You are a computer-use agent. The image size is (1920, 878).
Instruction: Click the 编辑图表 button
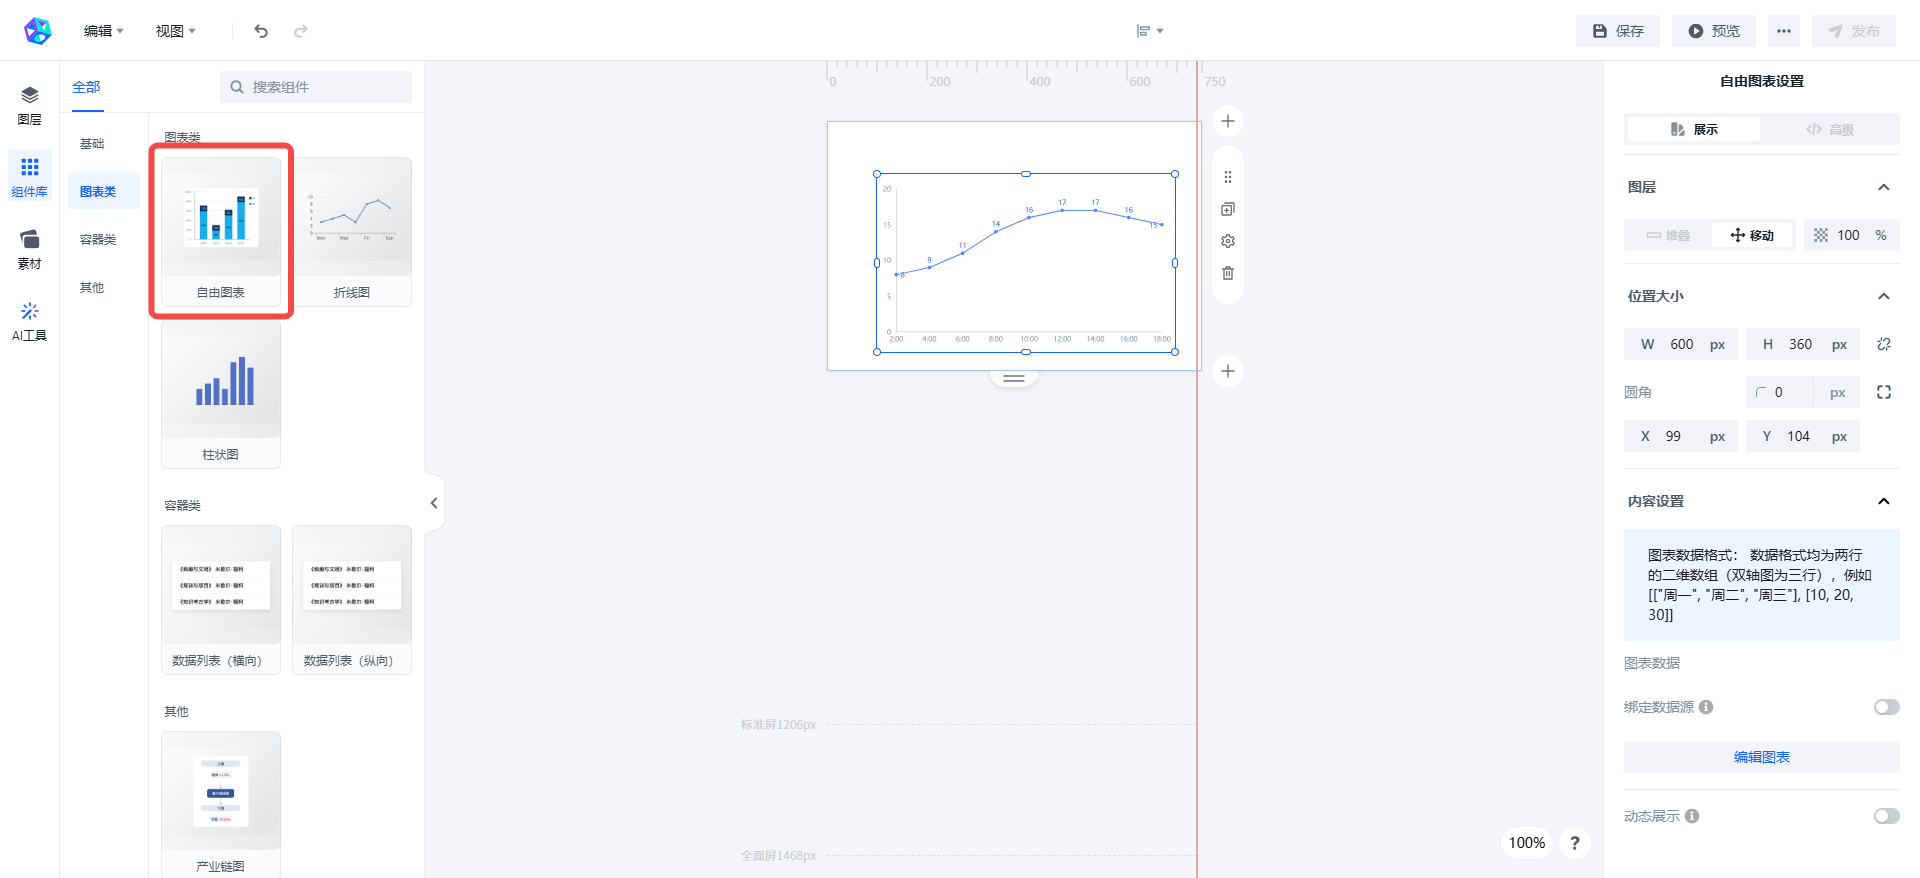coord(1761,757)
